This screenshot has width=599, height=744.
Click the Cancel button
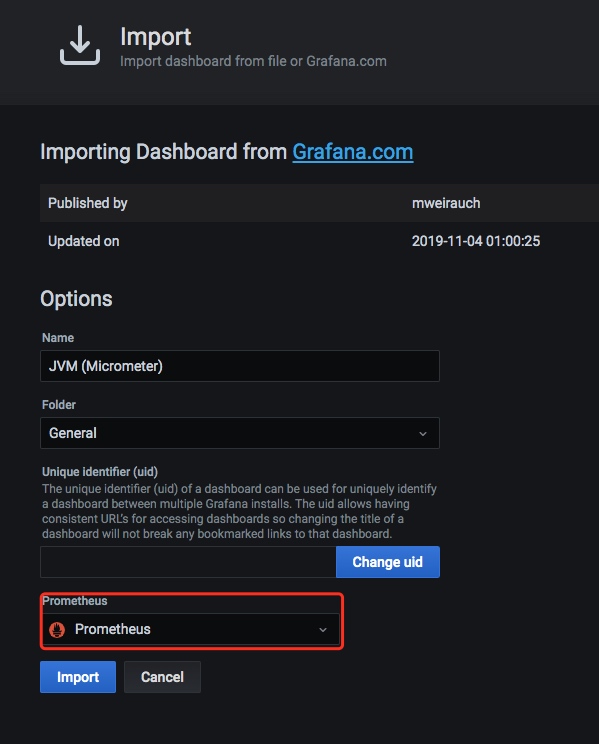click(x=162, y=677)
